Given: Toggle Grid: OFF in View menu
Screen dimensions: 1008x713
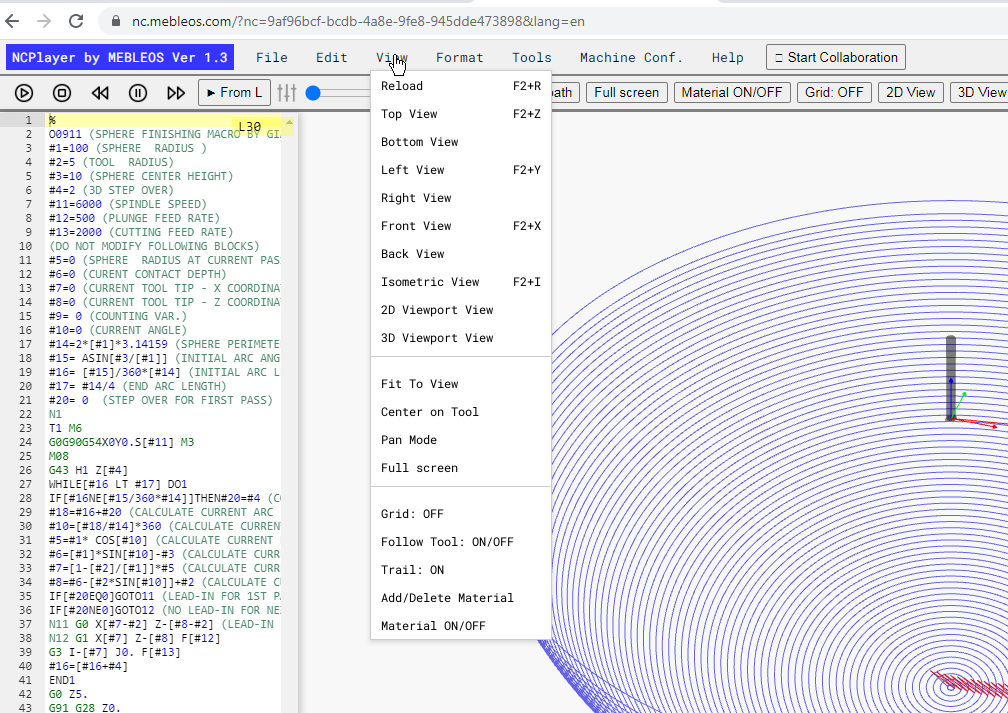Looking at the screenshot, I should tap(461, 514).
